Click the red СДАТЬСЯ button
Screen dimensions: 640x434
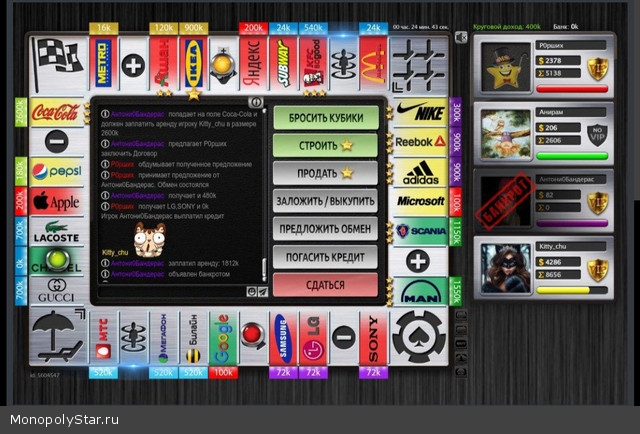point(326,285)
